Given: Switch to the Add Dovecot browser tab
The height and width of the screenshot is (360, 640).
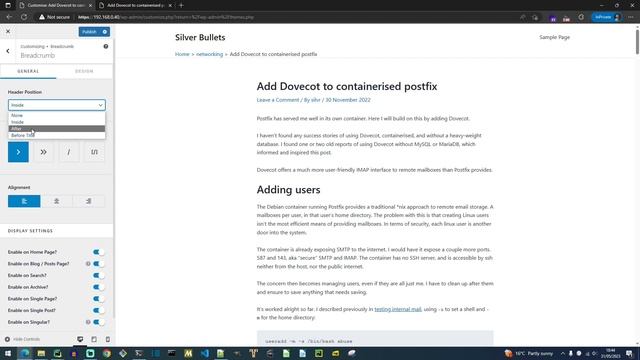Looking at the screenshot, I should [x=135, y=5].
